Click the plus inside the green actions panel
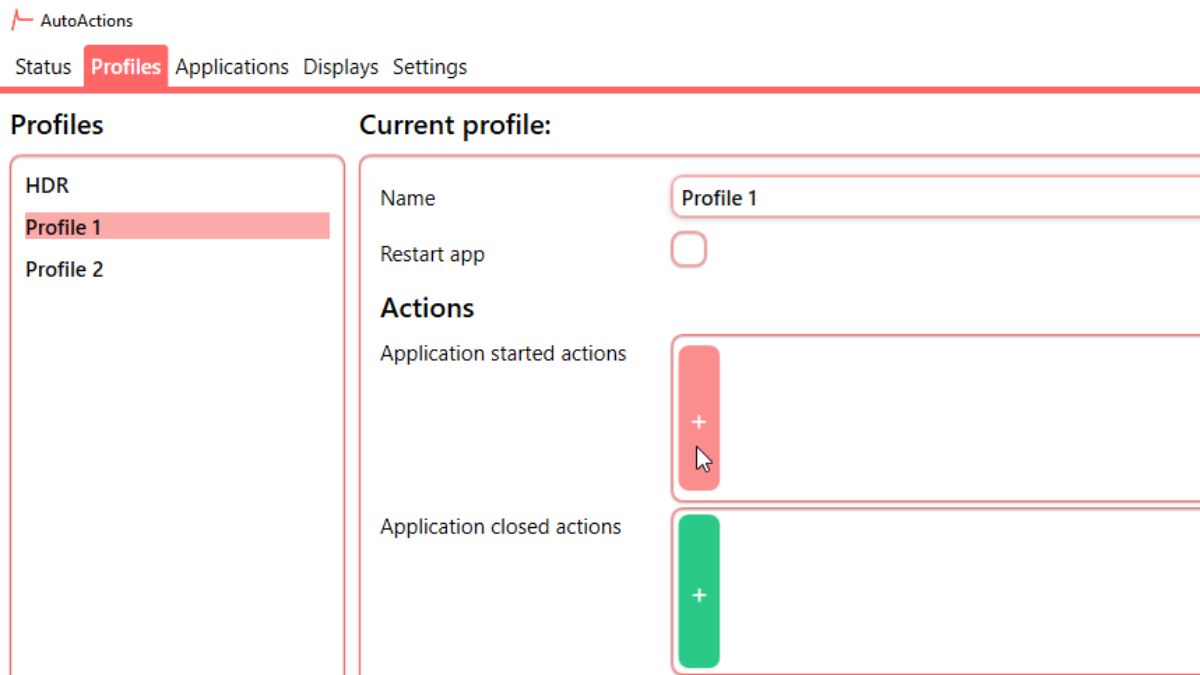Screen dimensions: 1200x675 tap(698, 594)
